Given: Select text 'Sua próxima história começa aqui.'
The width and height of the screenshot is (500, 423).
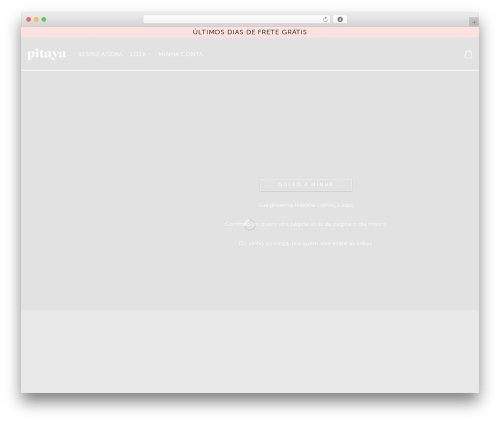Looking at the screenshot, I should click(x=306, y=205).
